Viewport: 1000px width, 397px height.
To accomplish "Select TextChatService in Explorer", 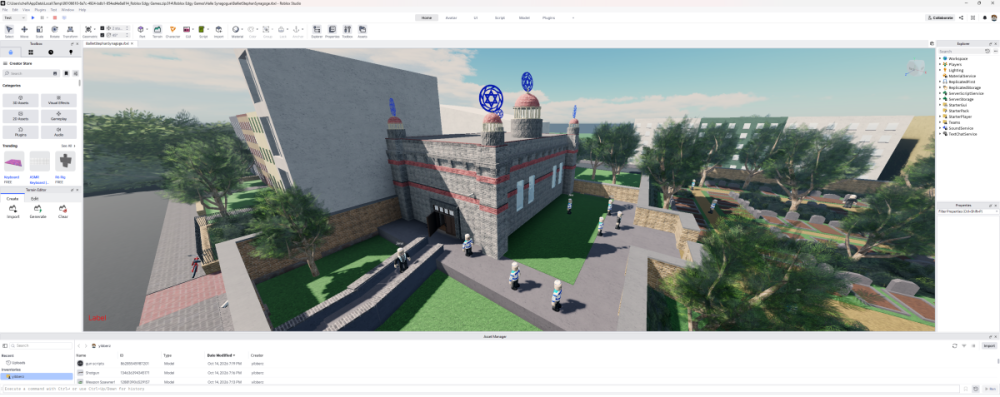I will click(x=962, y=134).
